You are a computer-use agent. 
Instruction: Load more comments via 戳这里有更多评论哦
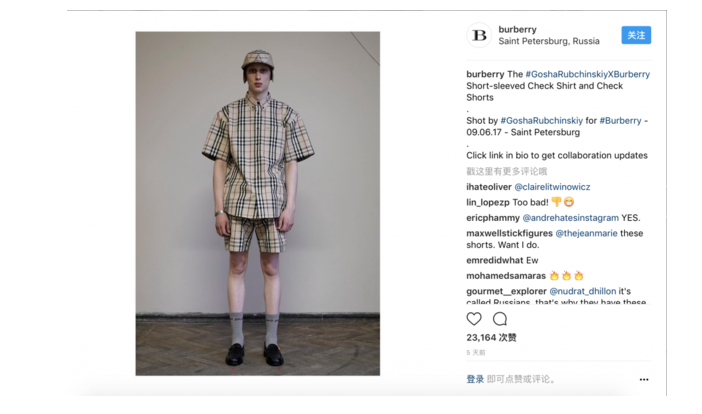point(506,171)
